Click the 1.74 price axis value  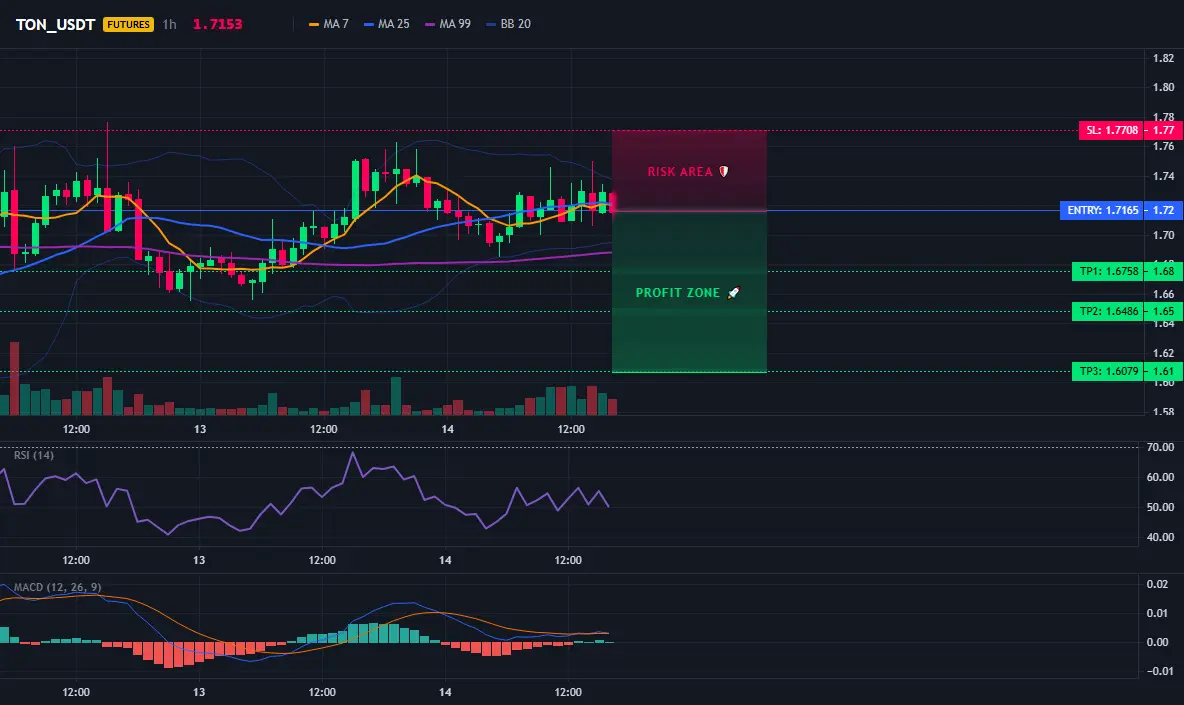click(x=1163, y=176)
